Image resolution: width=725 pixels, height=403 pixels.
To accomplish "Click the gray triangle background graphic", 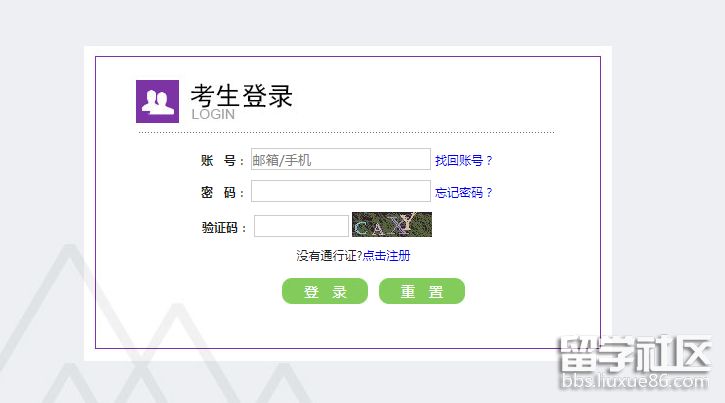I will (x=50, y=330).
